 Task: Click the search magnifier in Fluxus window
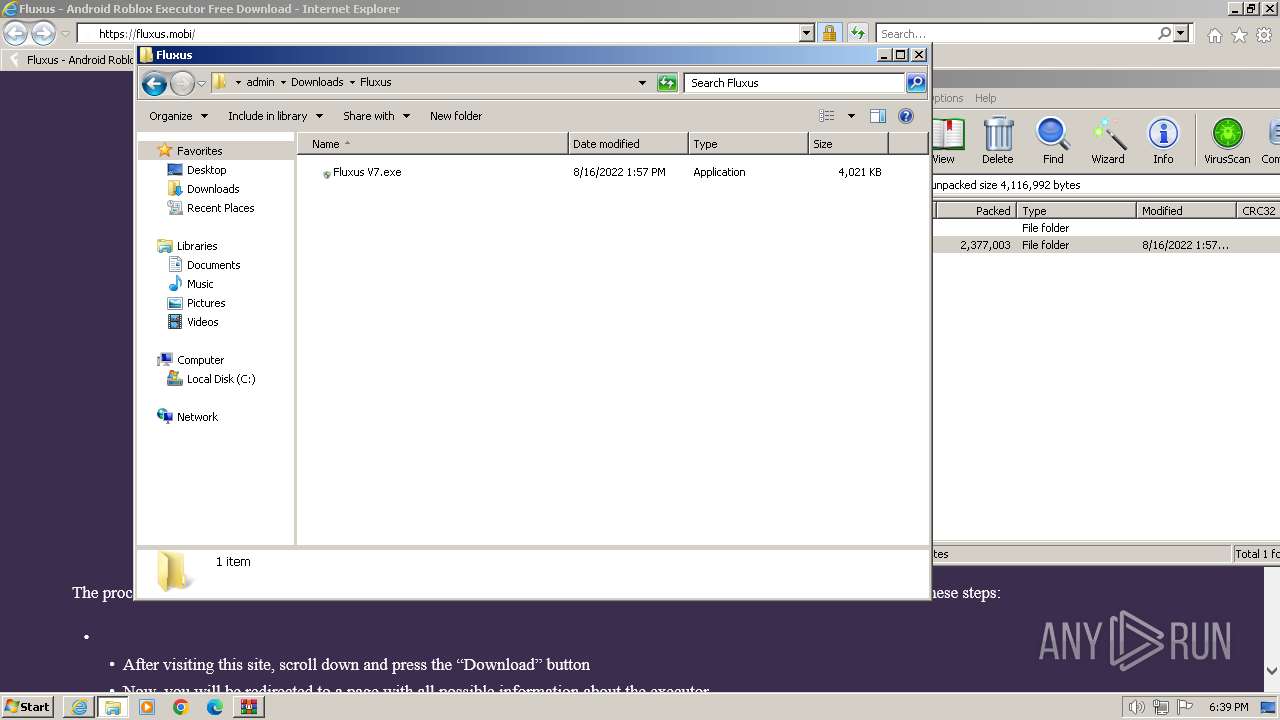click(x=915, y=83)
